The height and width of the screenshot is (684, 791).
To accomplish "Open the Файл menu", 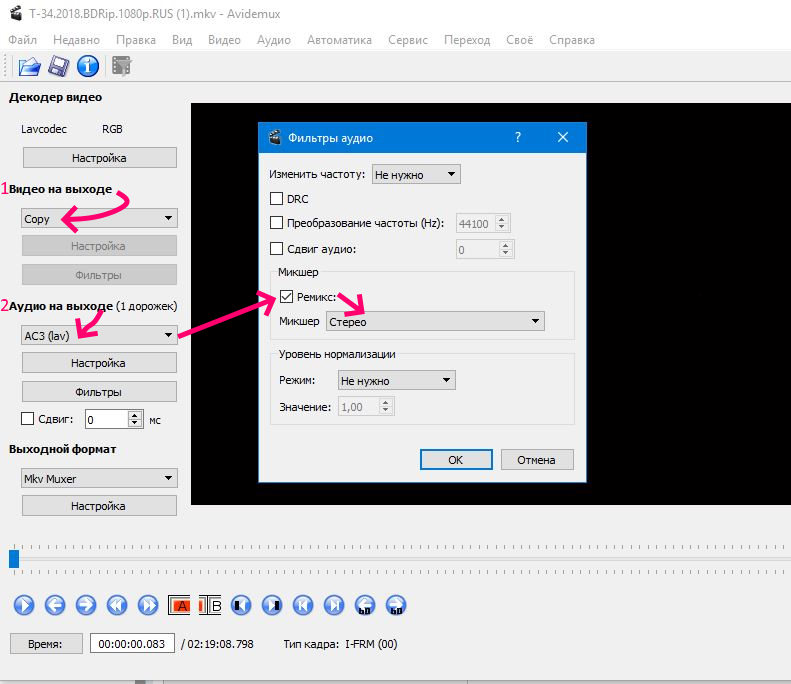I will [x=23, y=40].
